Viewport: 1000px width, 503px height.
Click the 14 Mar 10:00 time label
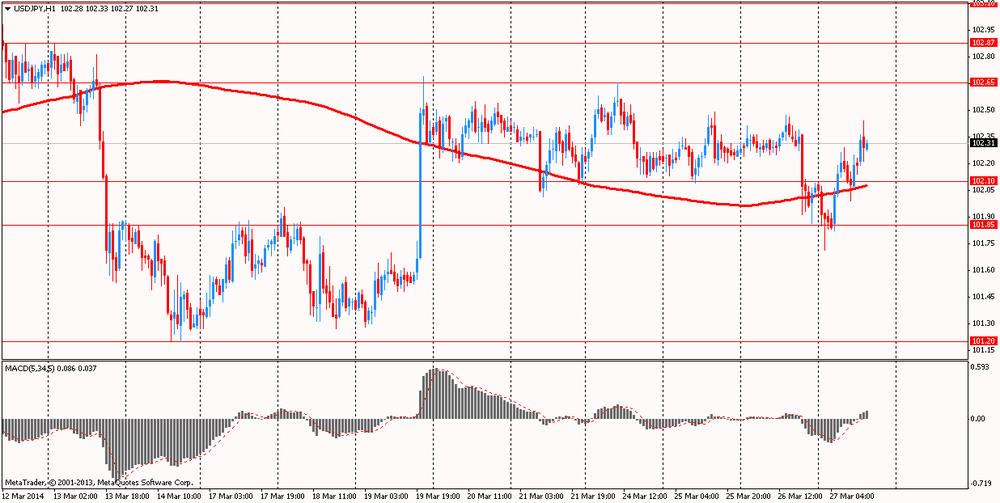coord(180,495)
